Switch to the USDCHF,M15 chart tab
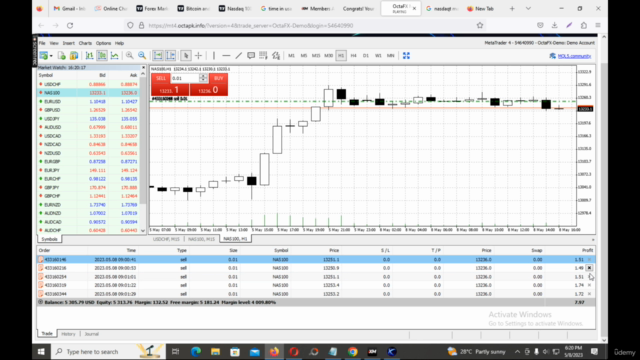 [x=166, y=239]
